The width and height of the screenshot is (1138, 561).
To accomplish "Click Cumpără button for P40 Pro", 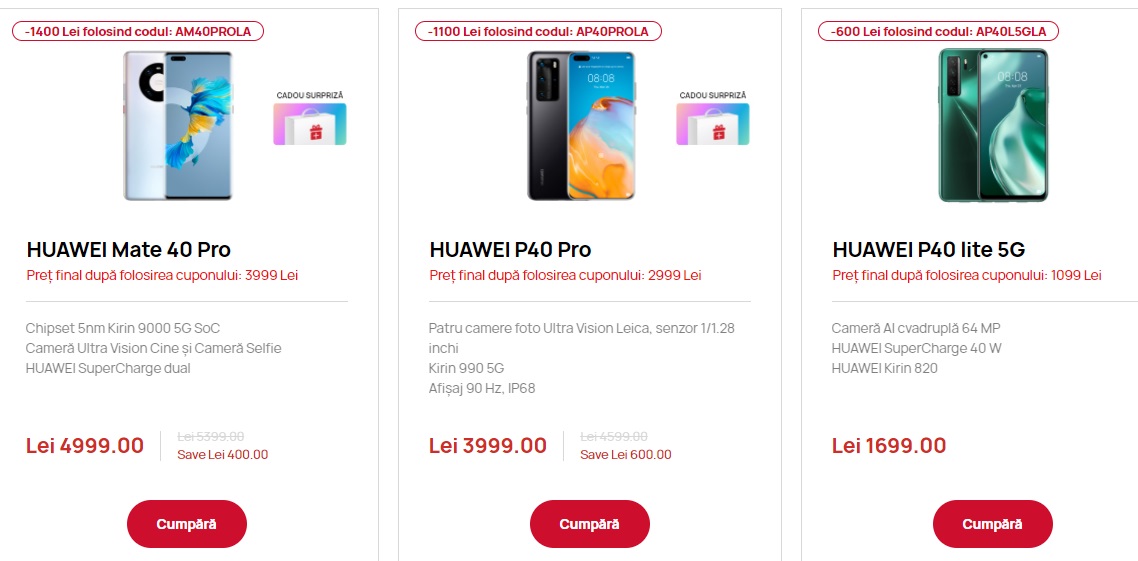I will [589, 524].
